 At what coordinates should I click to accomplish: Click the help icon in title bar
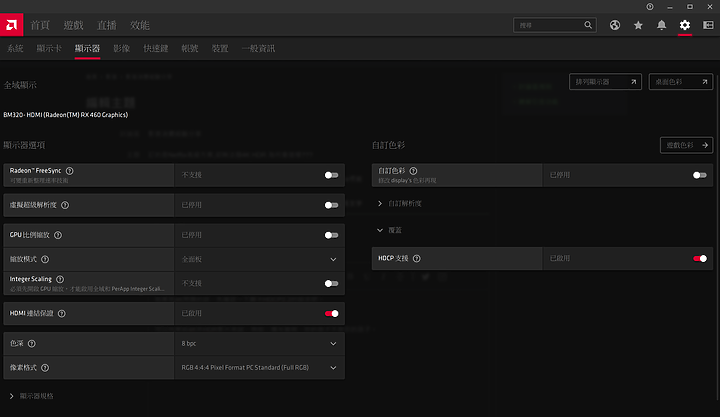click(650, 6)
